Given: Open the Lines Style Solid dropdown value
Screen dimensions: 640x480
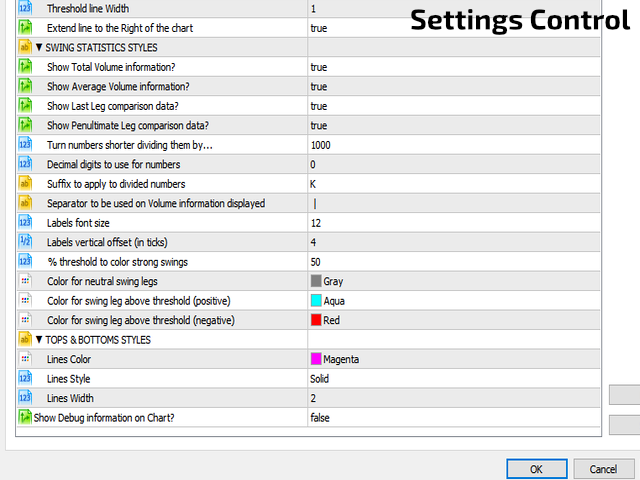Looking at the screenshot, I should tap(454, 378).
